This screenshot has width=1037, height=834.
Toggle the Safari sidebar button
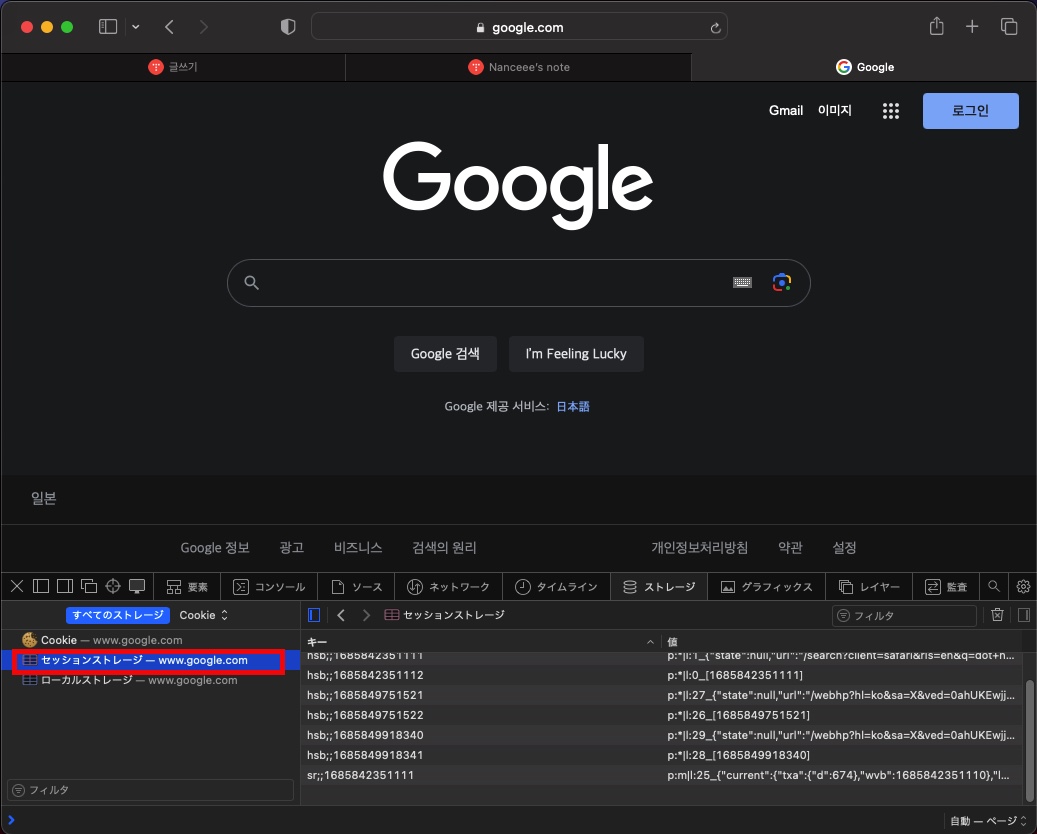(x=108, y=27)
